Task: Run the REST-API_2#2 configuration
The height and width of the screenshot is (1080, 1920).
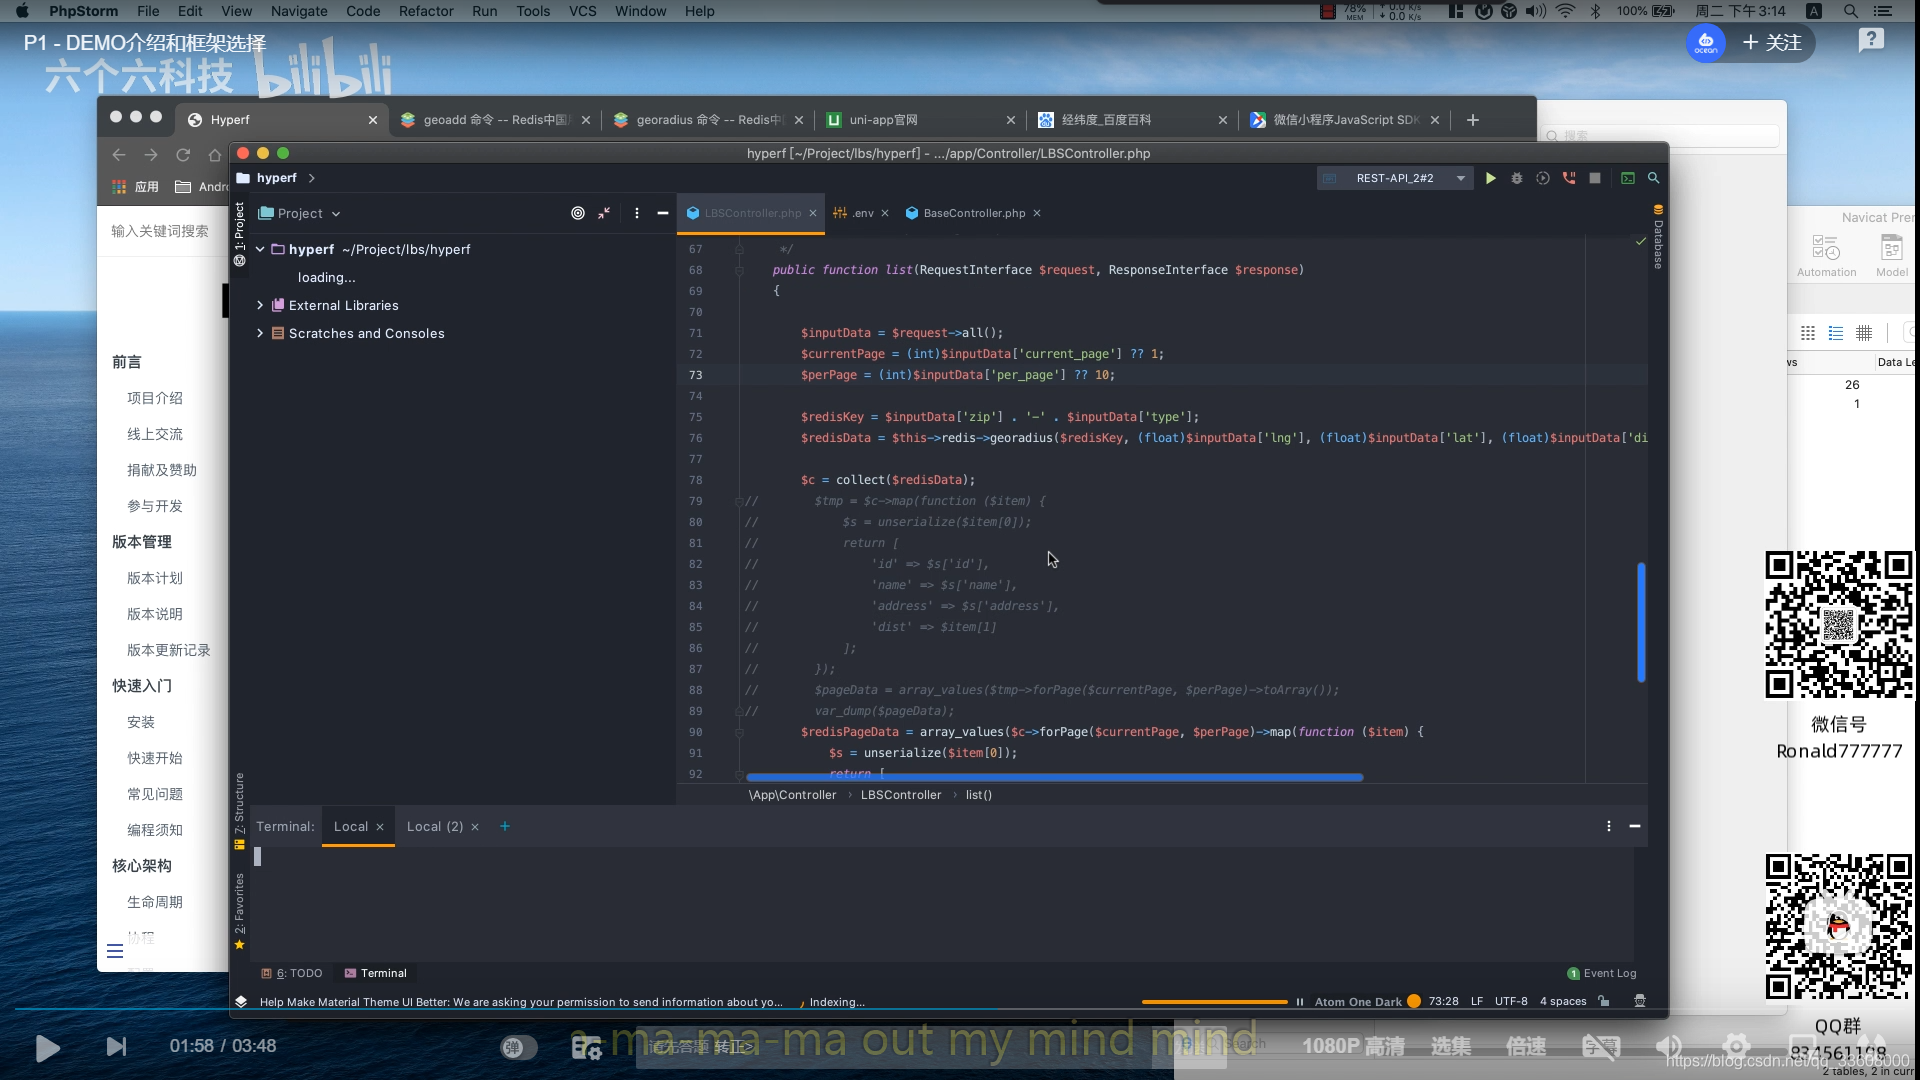Action: (x=1490, y=178)
